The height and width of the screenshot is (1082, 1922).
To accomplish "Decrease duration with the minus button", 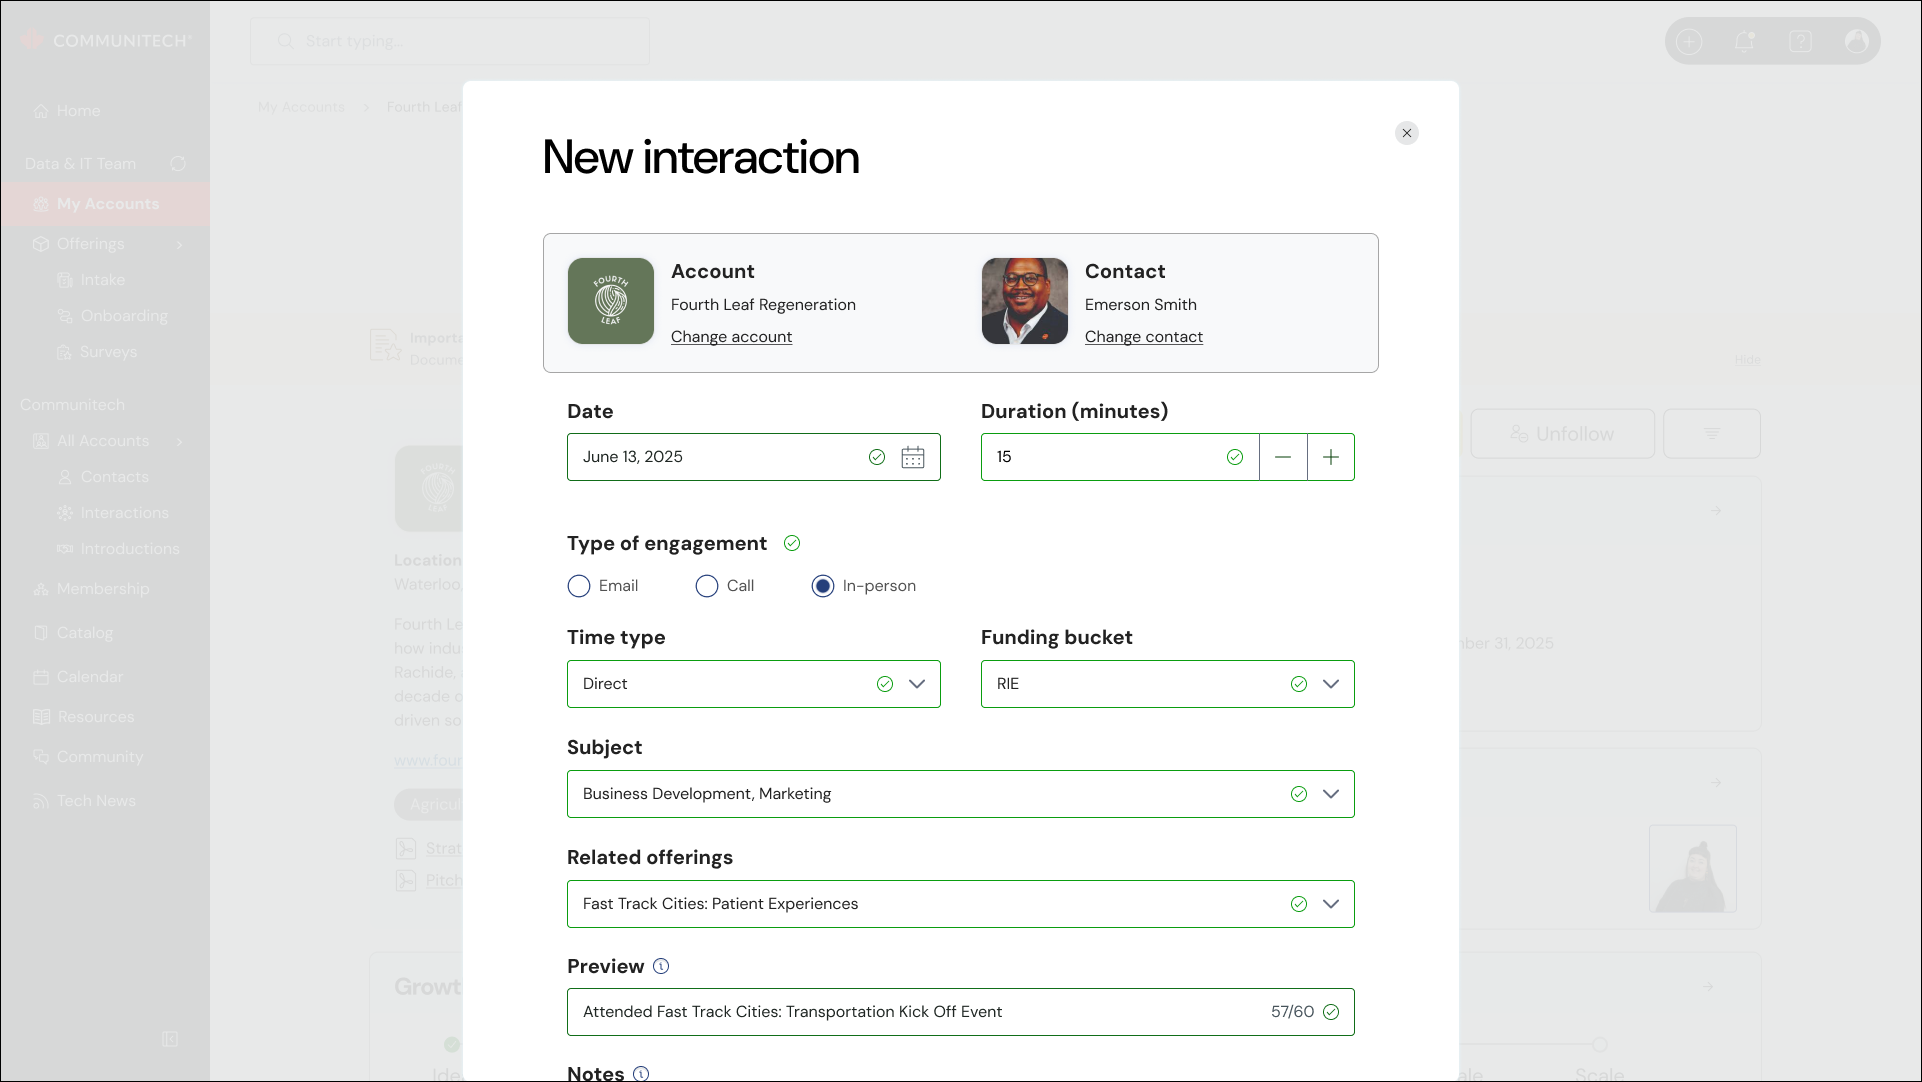I will click(1283, 457).
